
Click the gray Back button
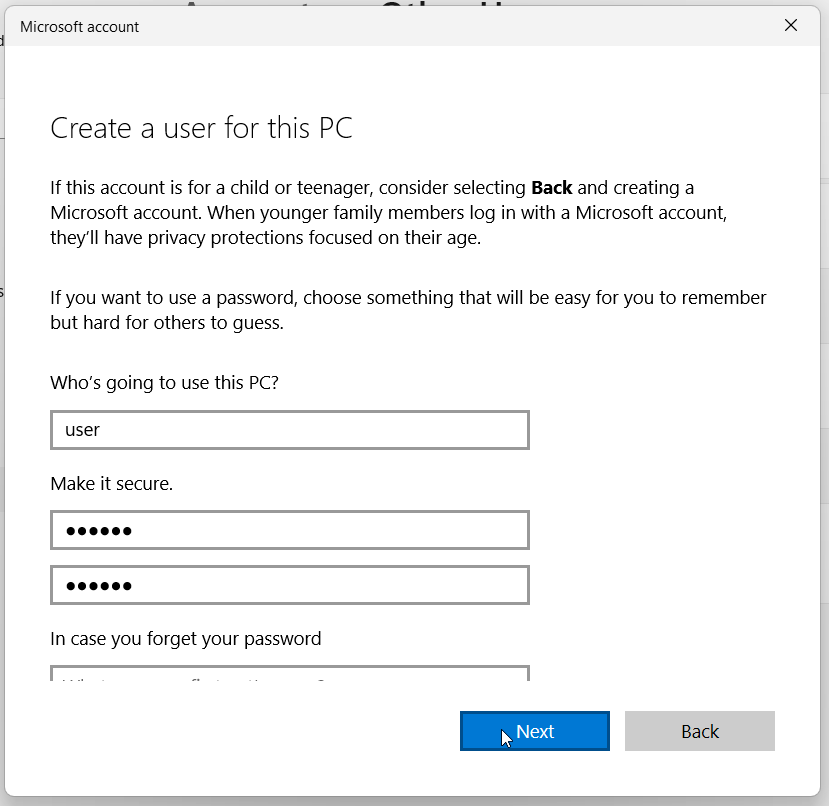pos(699,731)
